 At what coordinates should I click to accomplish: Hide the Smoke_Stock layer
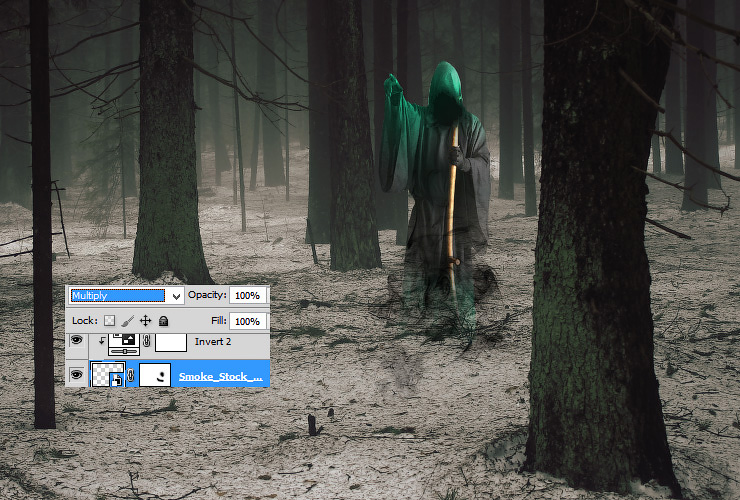(76, 375)
